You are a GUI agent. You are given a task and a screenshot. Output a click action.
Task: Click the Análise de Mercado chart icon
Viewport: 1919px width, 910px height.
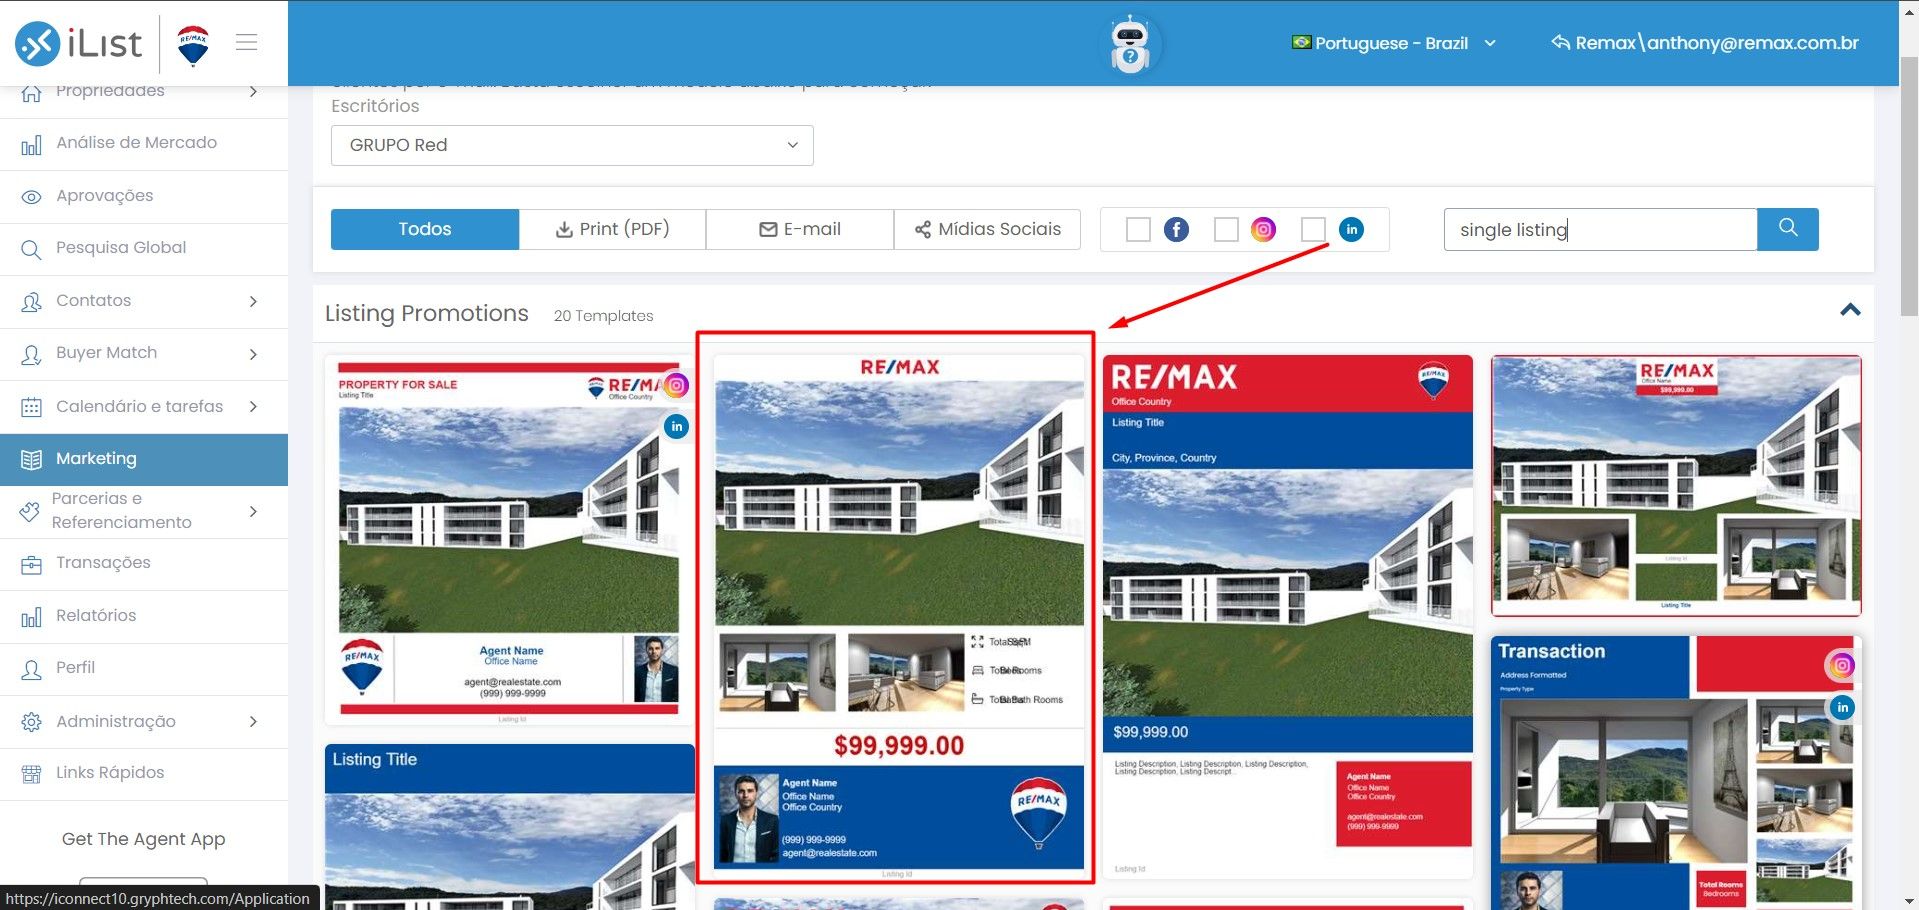coord(31,145)
